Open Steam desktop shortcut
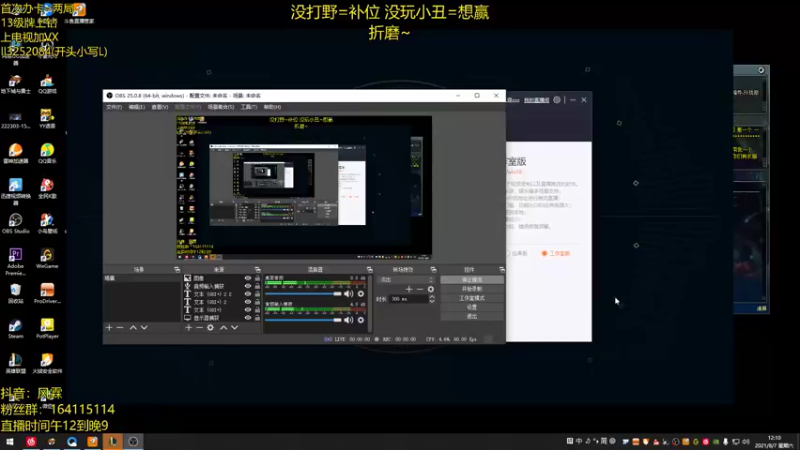The image size is (800, 450). (15, 329)
